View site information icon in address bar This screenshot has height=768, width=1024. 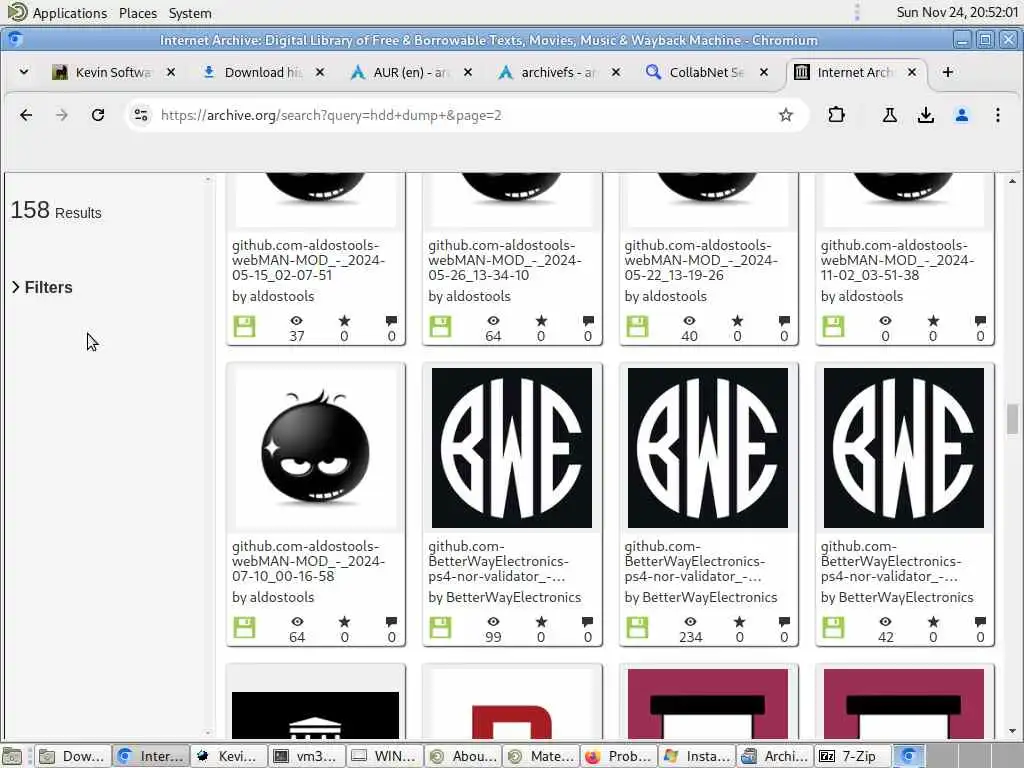tap(141, 116)
